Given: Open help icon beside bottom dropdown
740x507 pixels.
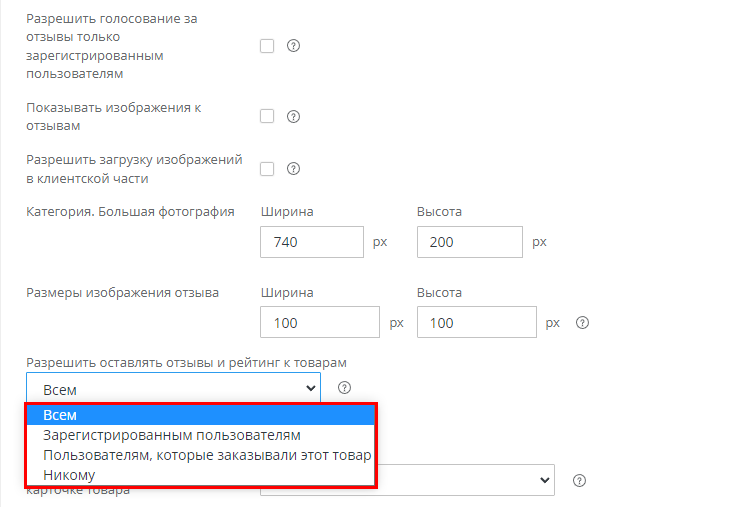Looking at the screenshot, I should (x=579, y=481).
